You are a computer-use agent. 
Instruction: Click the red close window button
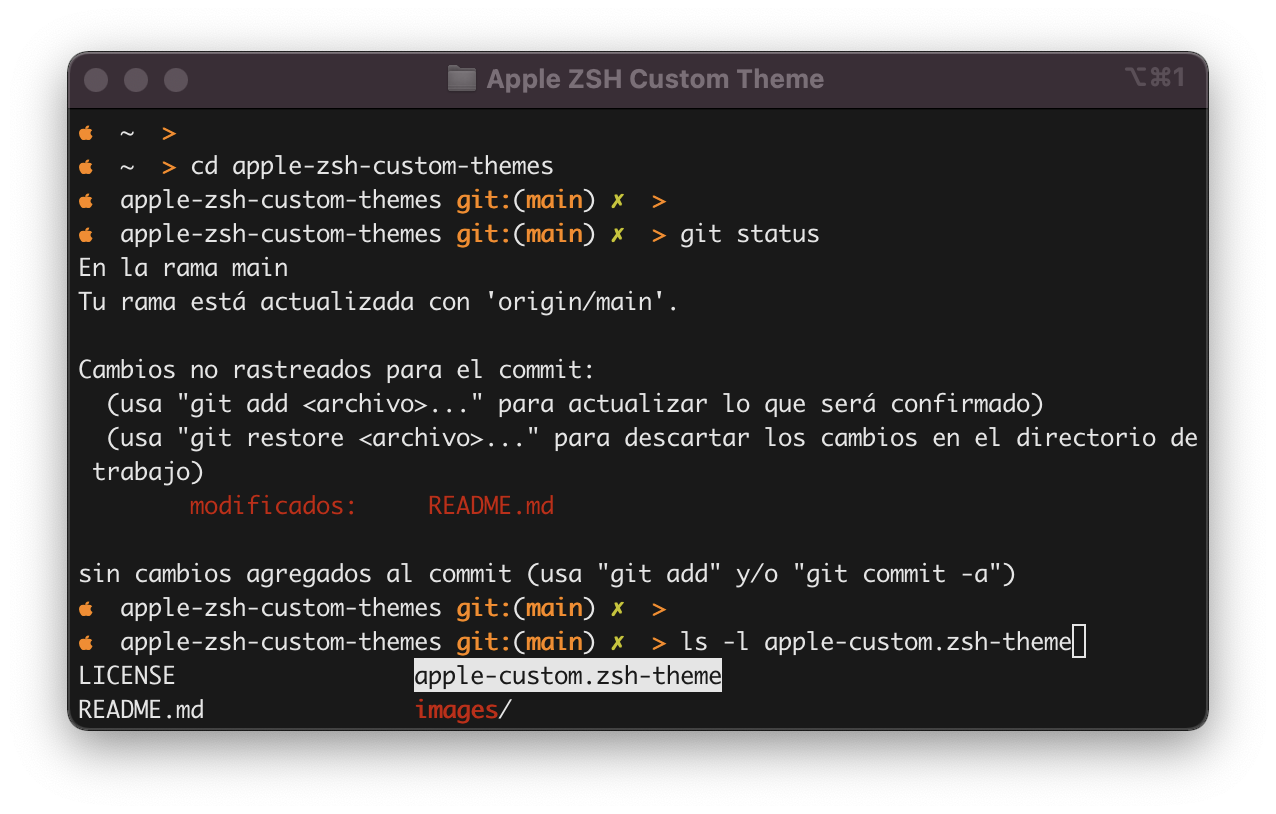point(96,80)
